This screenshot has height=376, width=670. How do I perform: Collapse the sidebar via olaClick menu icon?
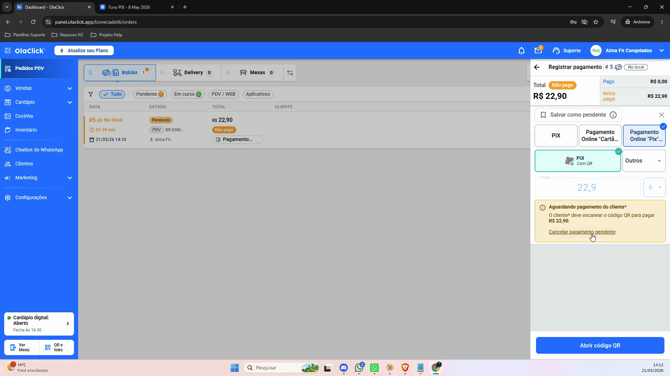click(8, 50)
